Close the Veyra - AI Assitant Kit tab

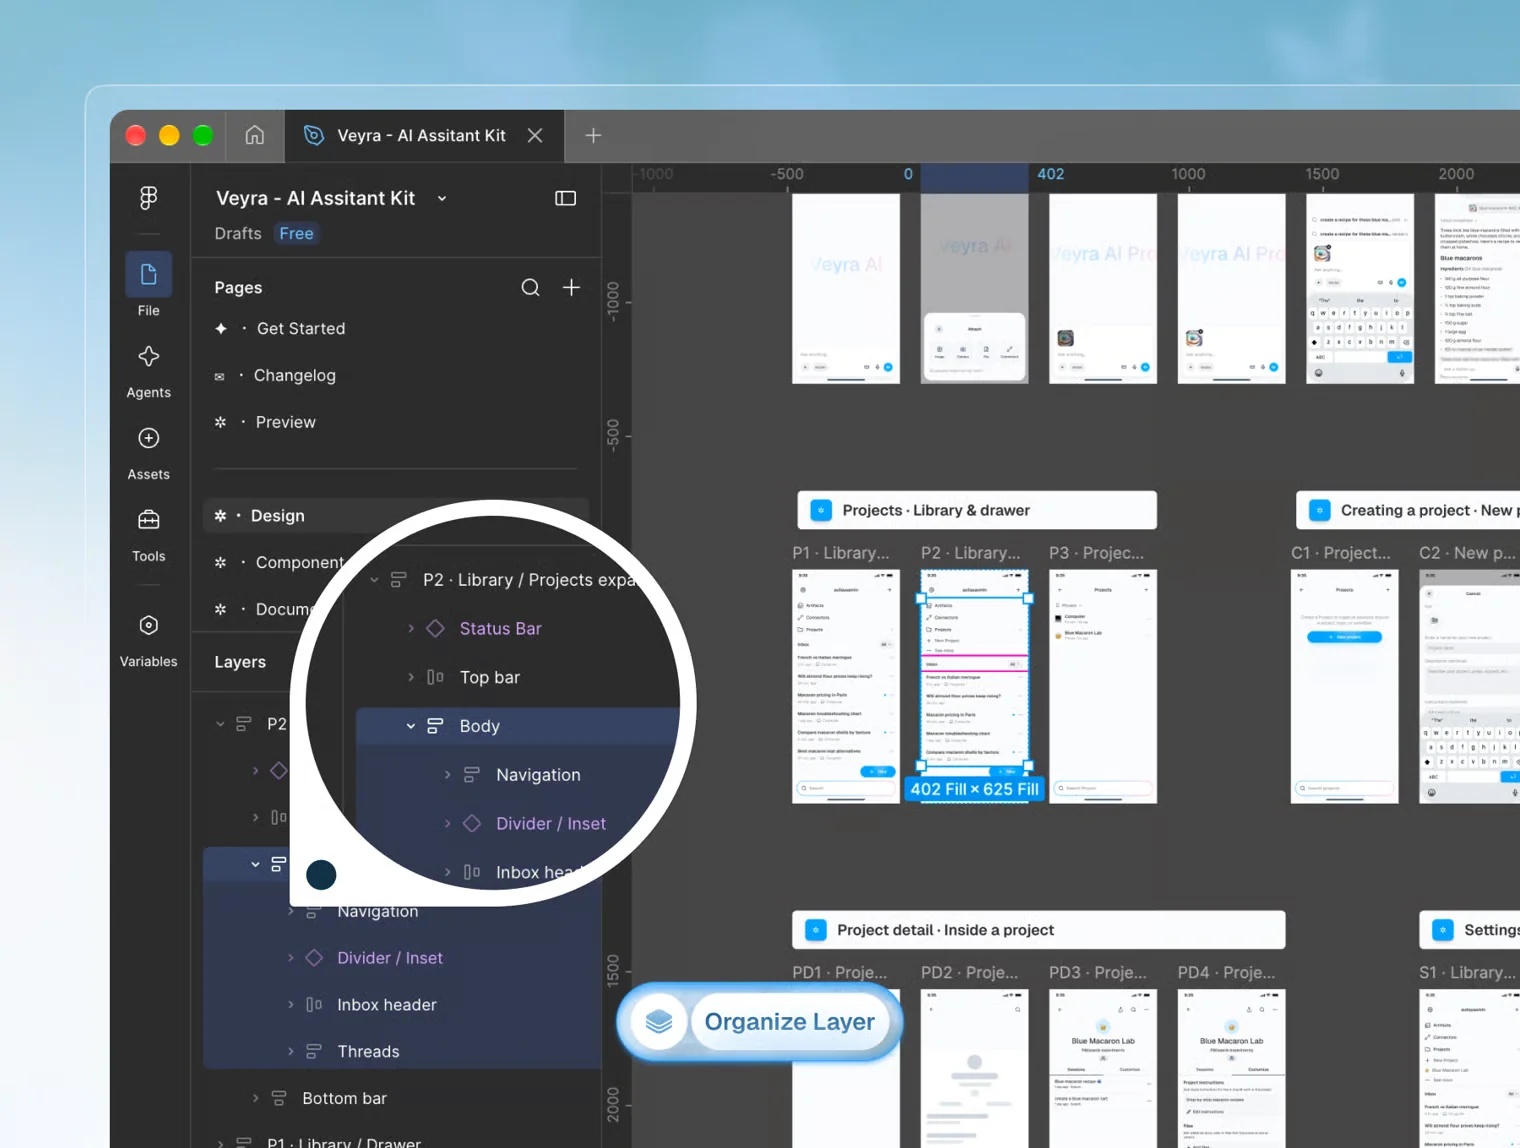click(535, 135)
